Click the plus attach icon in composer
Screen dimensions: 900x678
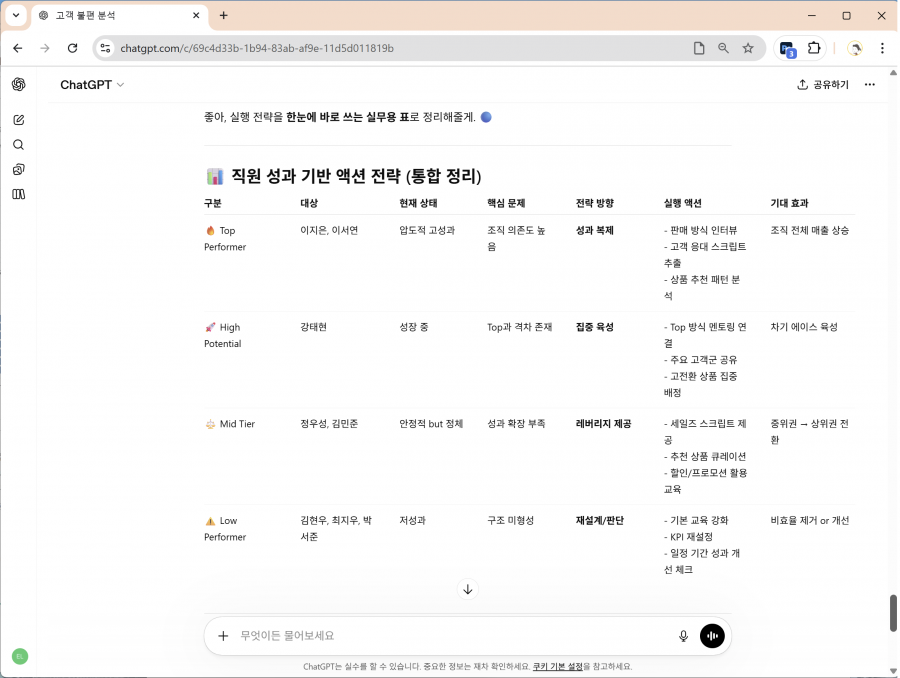223,636
